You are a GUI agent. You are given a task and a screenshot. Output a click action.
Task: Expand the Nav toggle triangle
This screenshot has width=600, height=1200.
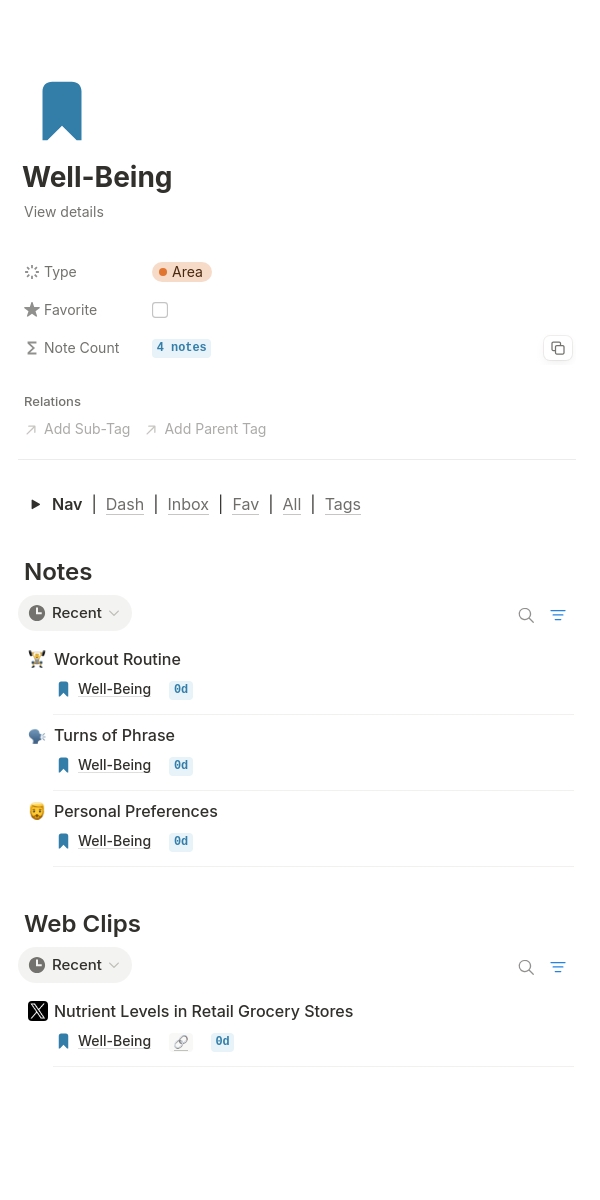(x=36, y=504)
